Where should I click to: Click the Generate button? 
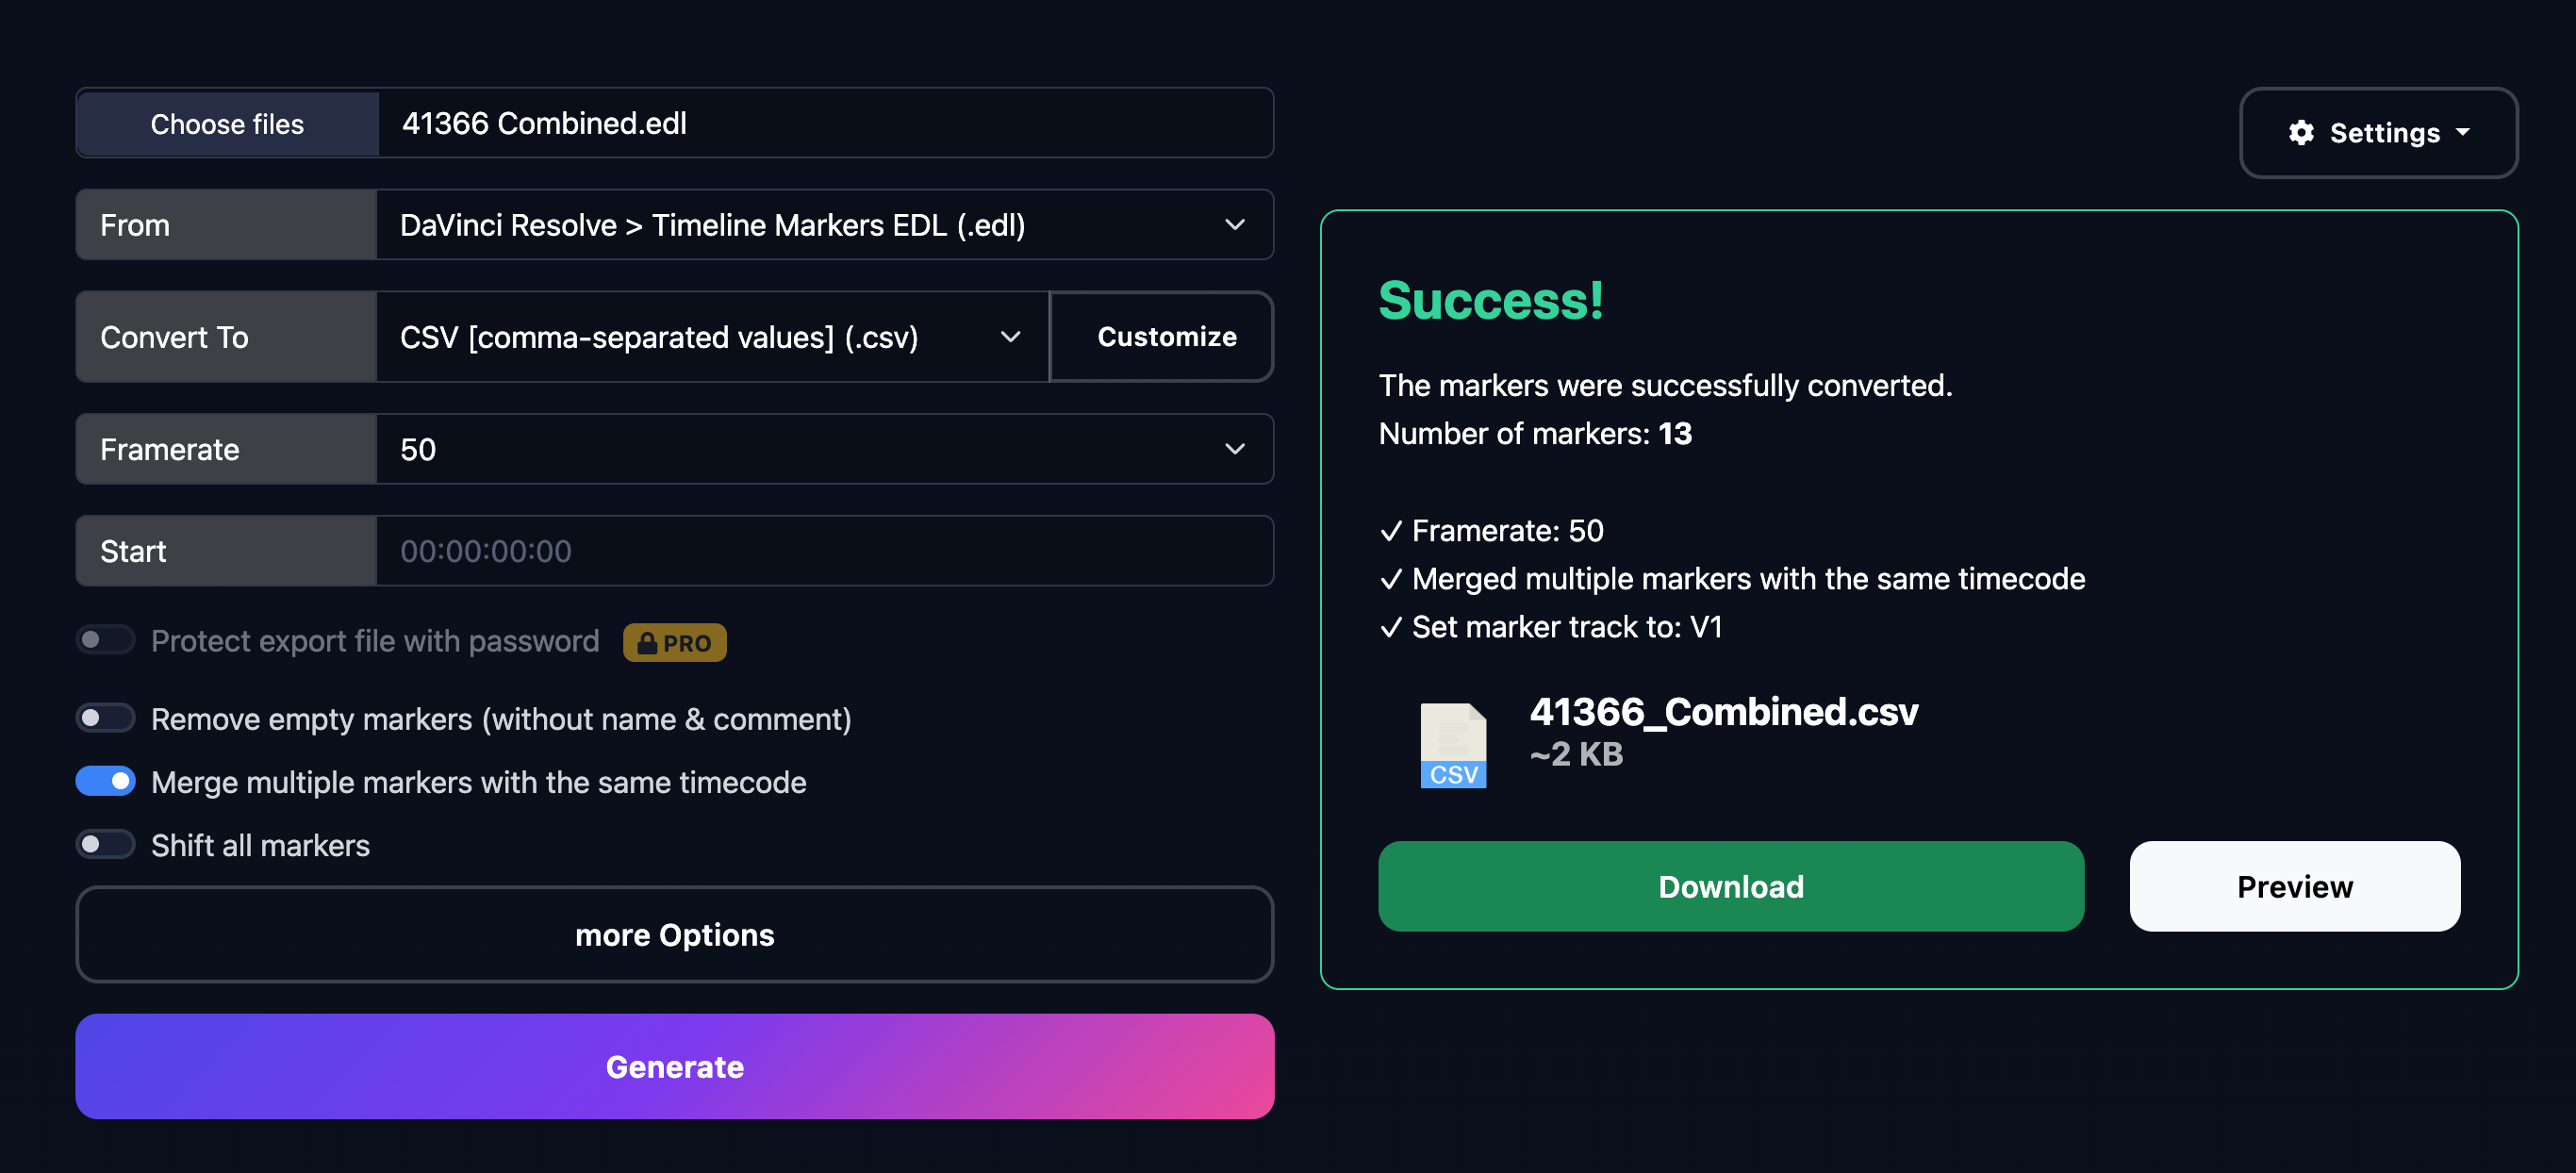coord(675,1066)
